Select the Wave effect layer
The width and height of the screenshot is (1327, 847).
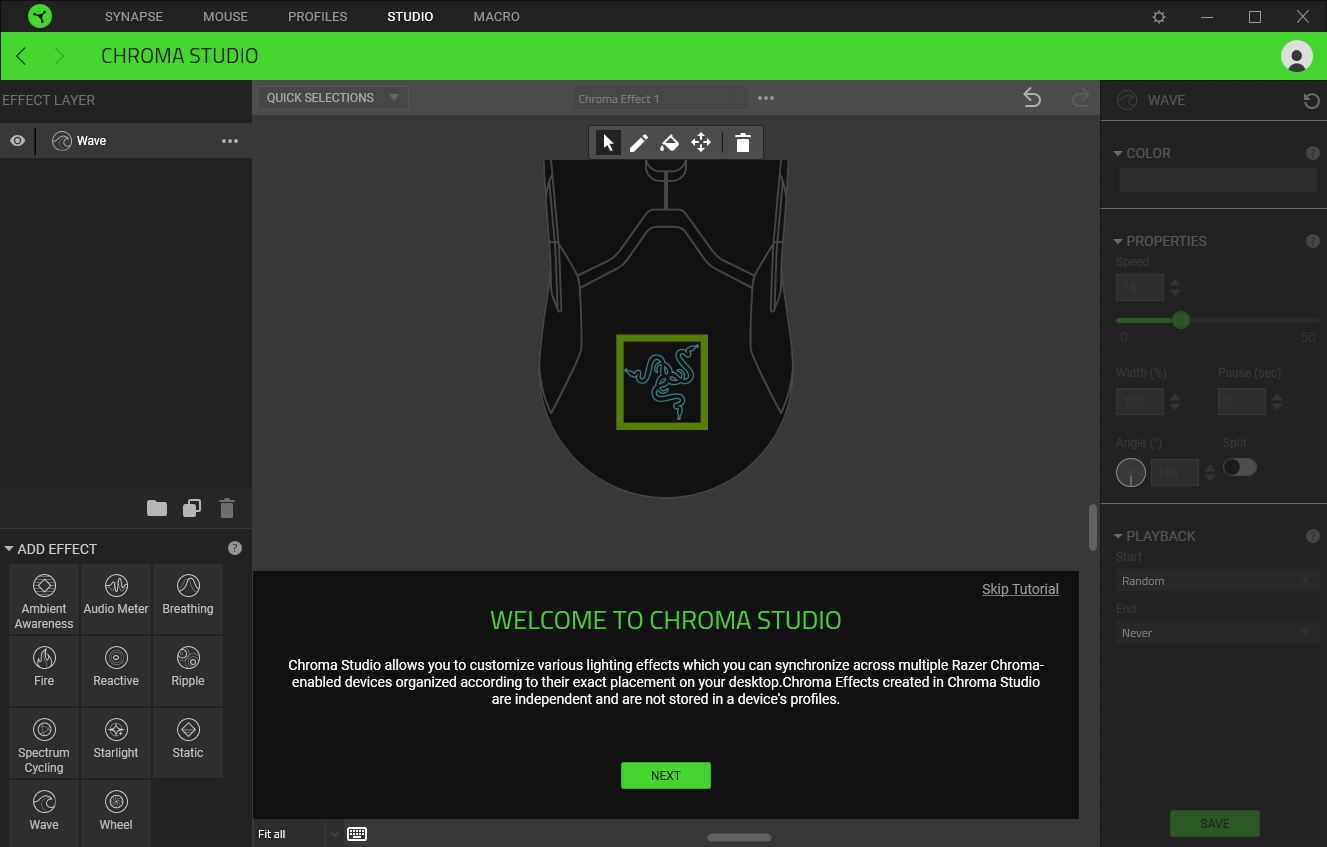[126, 141]
